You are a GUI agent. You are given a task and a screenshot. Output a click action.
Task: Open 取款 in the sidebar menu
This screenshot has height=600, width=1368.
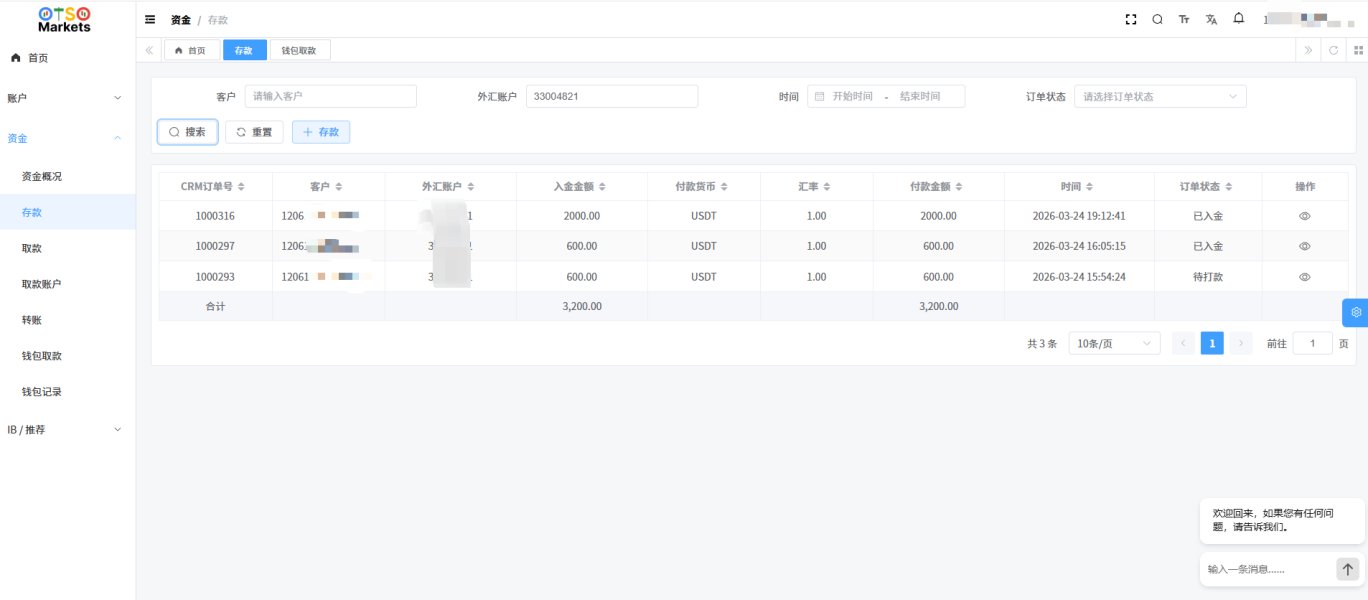(32, 248)
